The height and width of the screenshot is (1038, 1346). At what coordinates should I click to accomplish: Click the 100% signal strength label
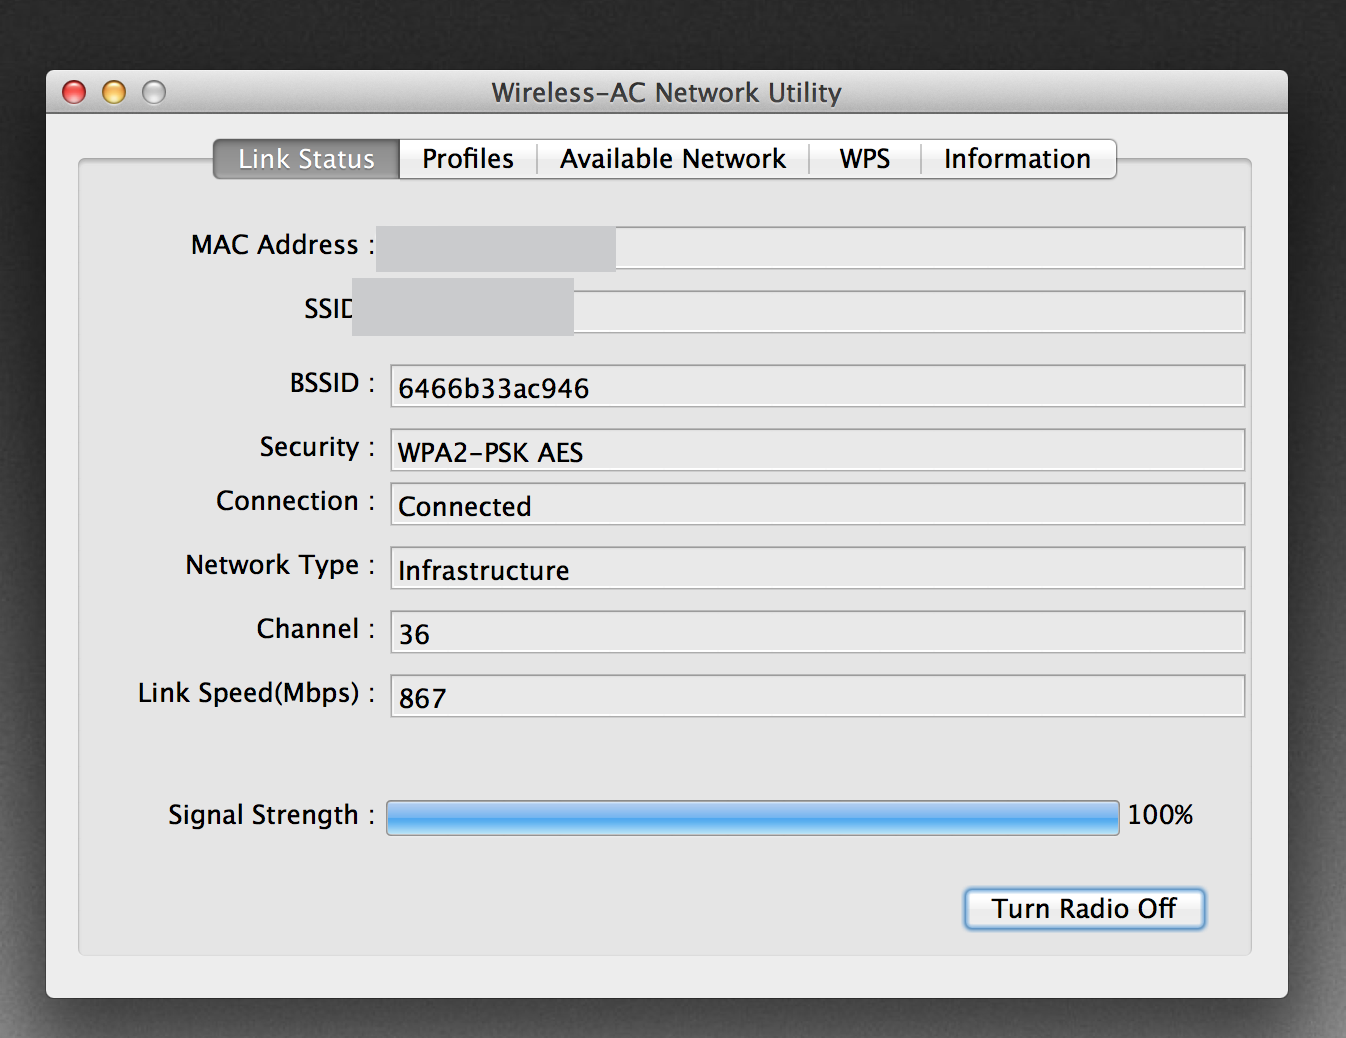1158,815
